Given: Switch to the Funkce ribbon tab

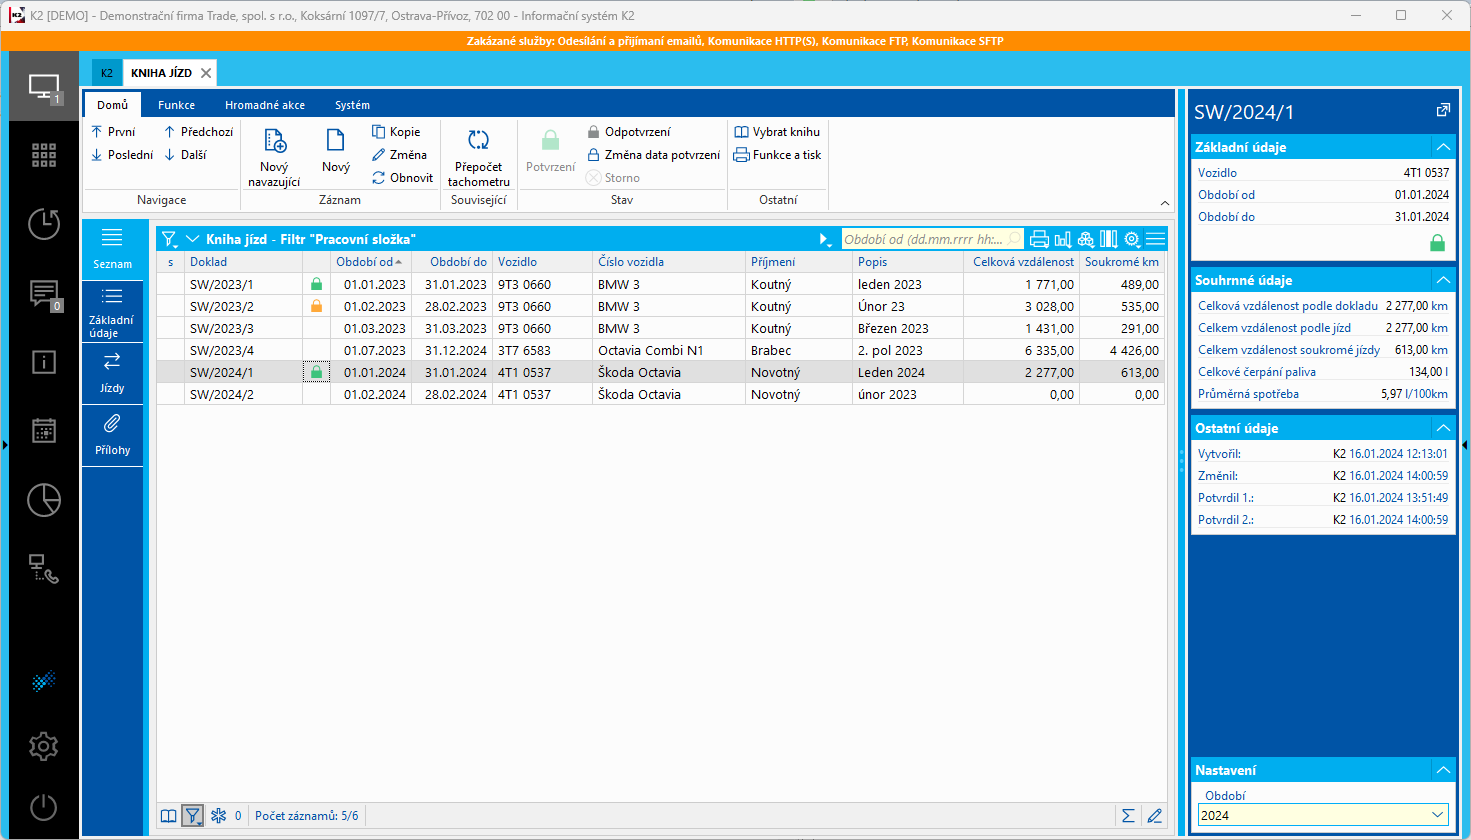Looking at the screenshot, I should coord(176,105).
